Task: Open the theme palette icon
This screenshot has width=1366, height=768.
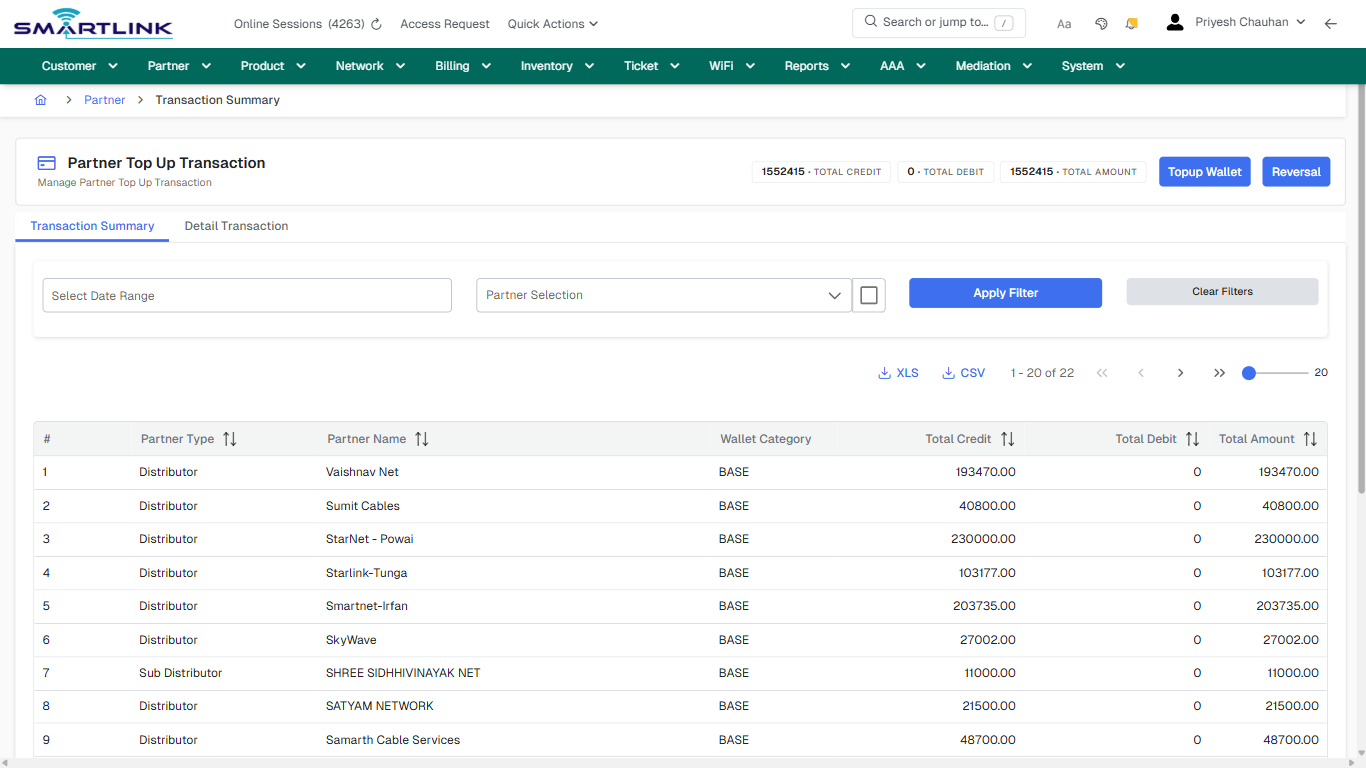Action: click(x=1101, y=22)
